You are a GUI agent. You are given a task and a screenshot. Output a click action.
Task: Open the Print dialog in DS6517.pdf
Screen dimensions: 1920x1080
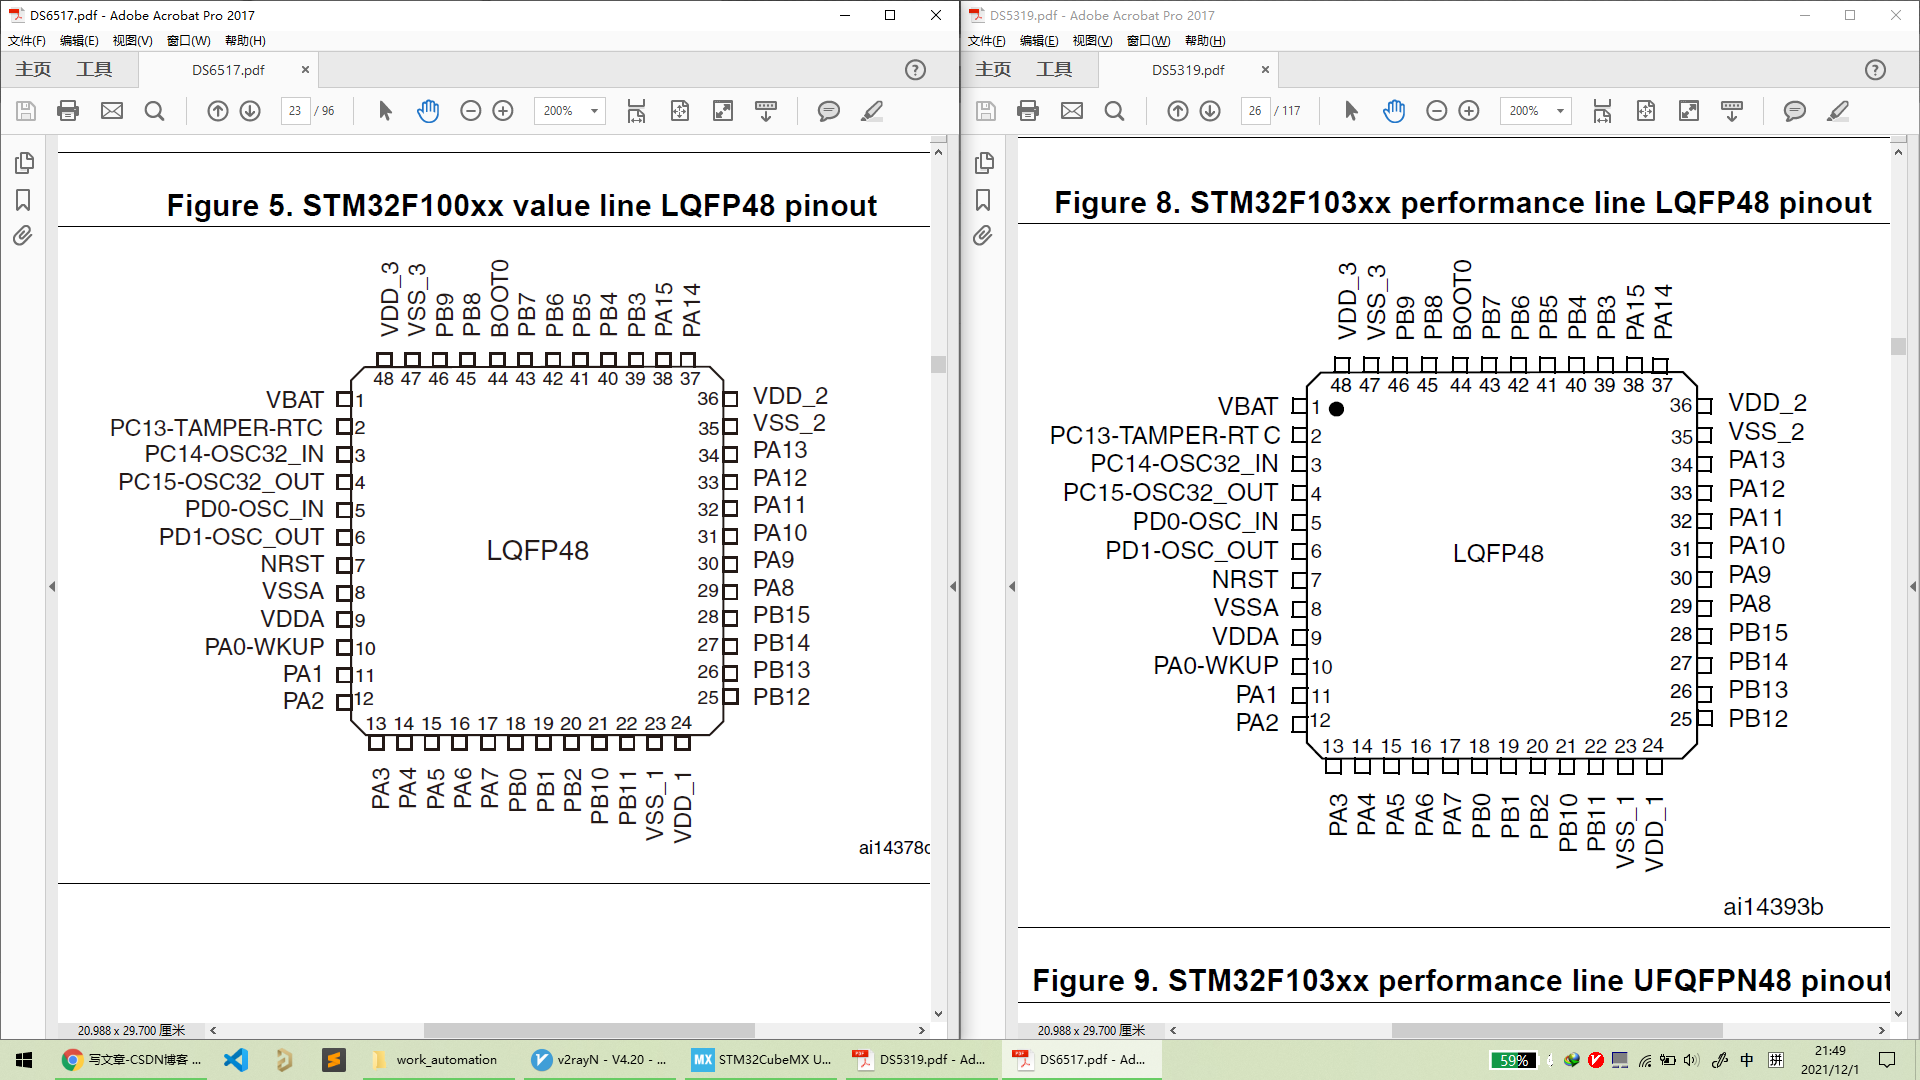(x=68, y=111)
